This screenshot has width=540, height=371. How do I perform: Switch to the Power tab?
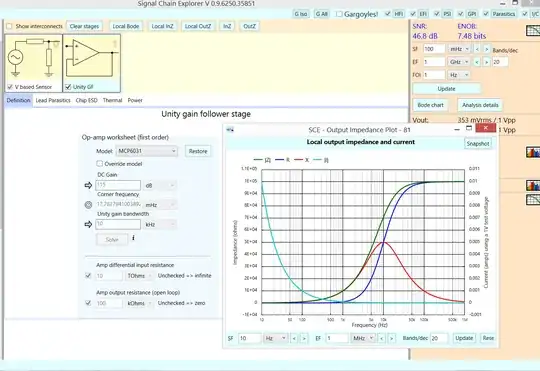tap(135, 100)
